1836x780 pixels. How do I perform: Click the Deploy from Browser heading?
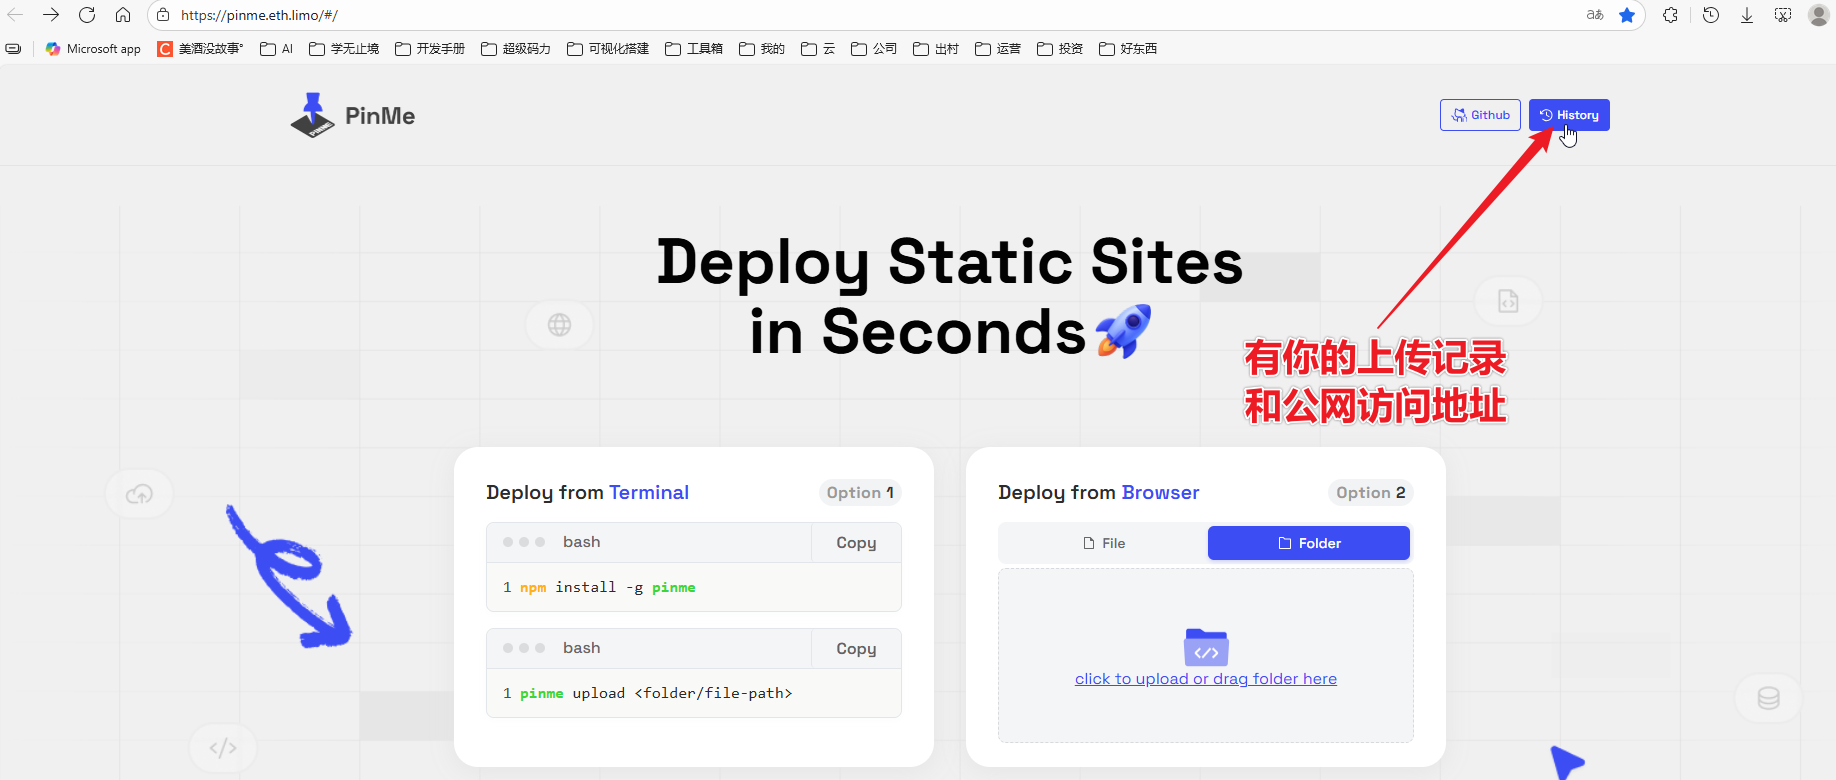pos(1098,492)
